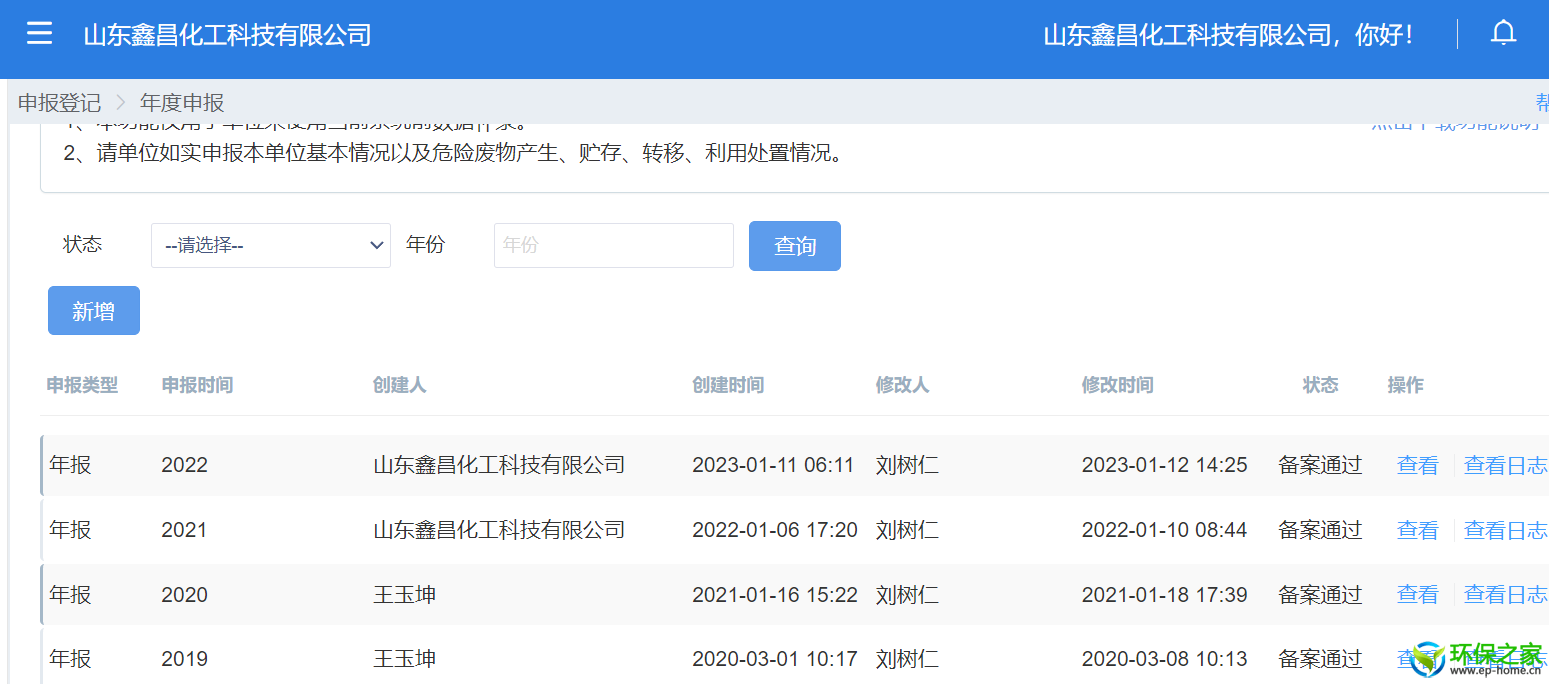Open 查看日志 for the 2021 report
The height and width of the screenshot is (684, 1549).
pyautogui.click(x=1505, y=530)
